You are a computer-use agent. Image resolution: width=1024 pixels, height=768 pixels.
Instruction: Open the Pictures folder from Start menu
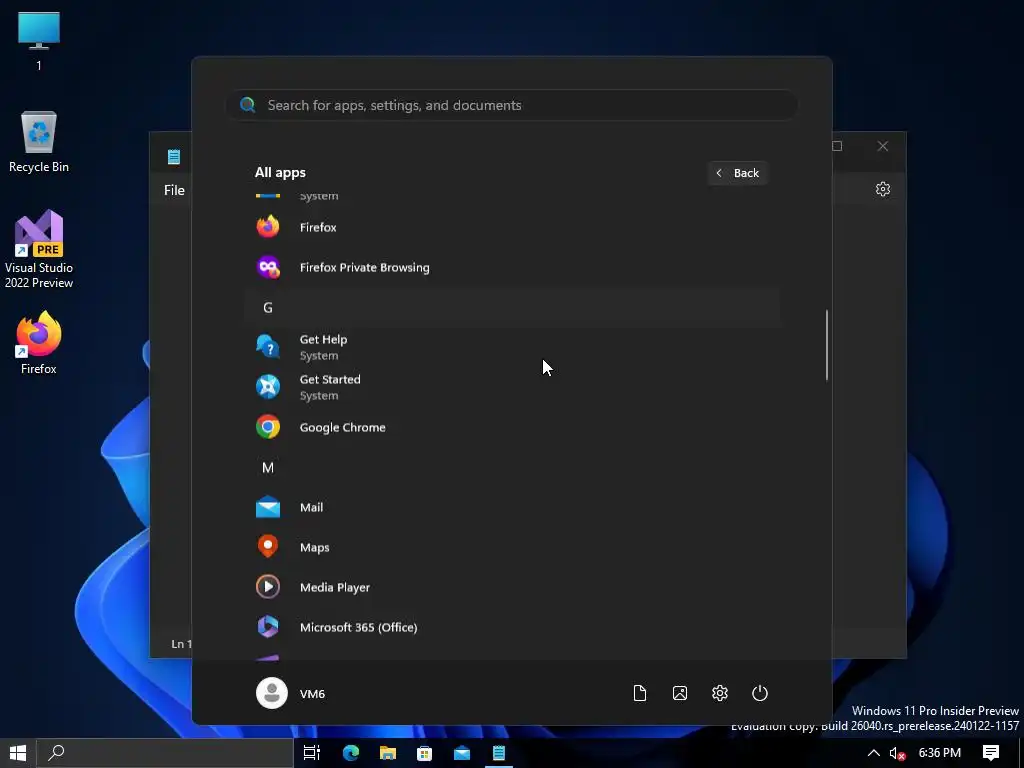point(680,693)
